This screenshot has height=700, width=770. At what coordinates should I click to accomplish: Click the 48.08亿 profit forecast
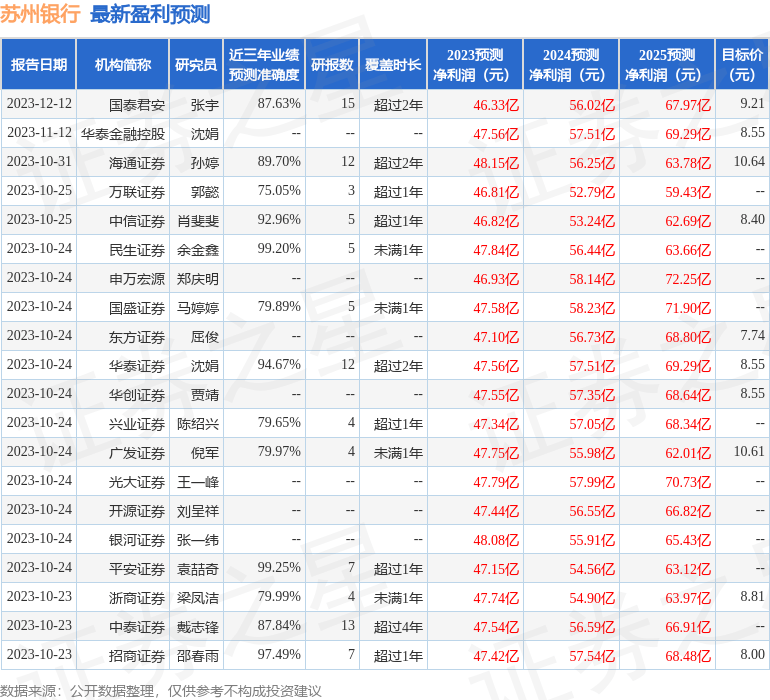pyautogui.click(x=496, y=539)
